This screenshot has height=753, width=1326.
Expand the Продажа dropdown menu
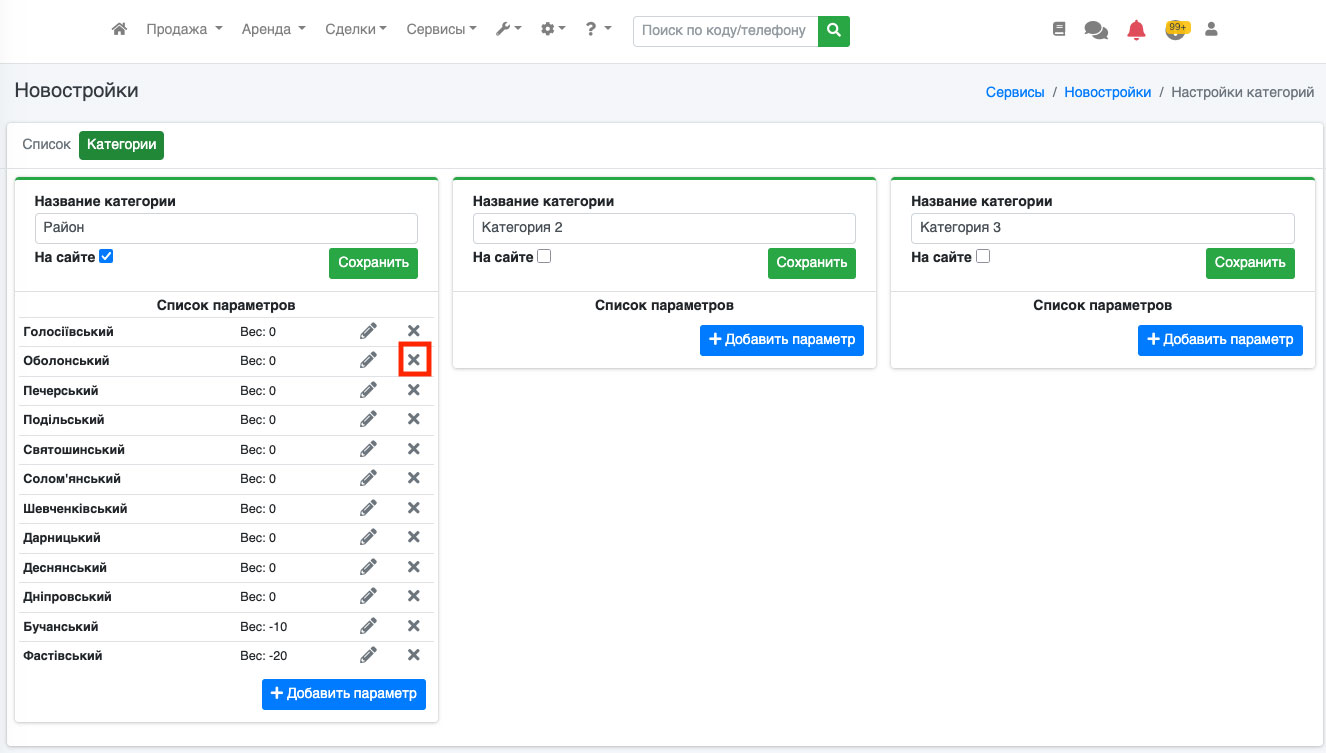pos(184,30)
